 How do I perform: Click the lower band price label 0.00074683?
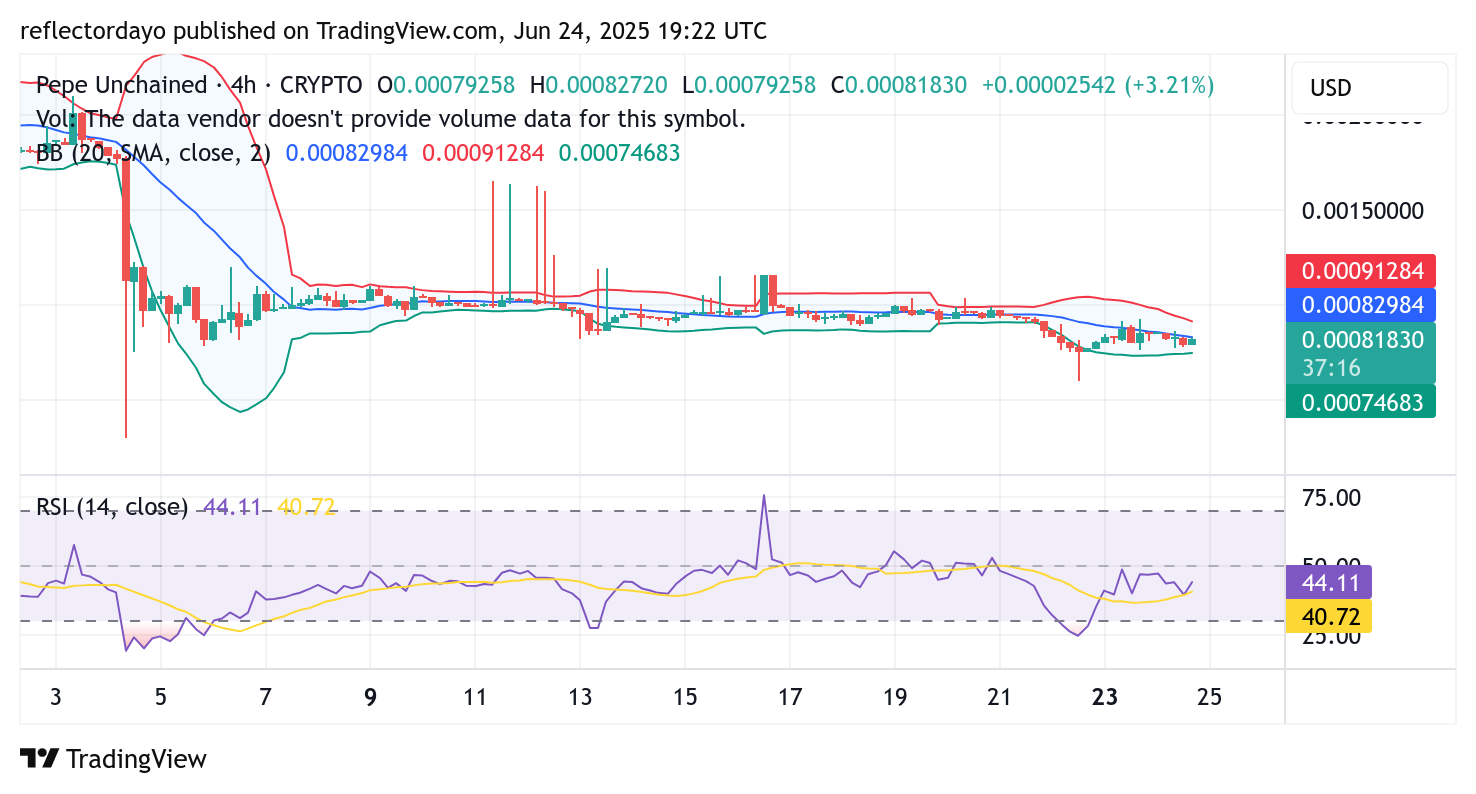click(1361, 401)
